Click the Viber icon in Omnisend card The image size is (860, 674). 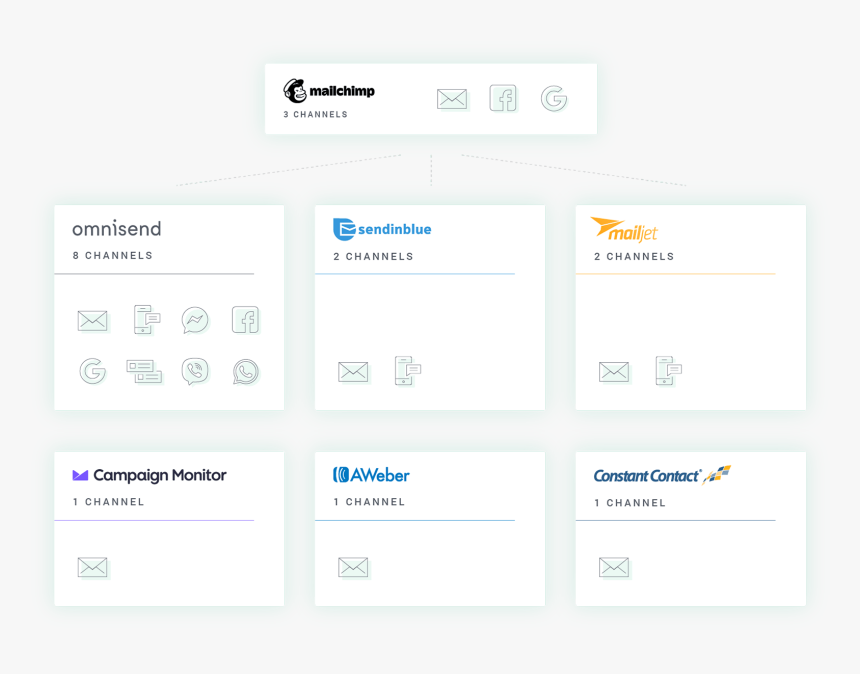195,371
